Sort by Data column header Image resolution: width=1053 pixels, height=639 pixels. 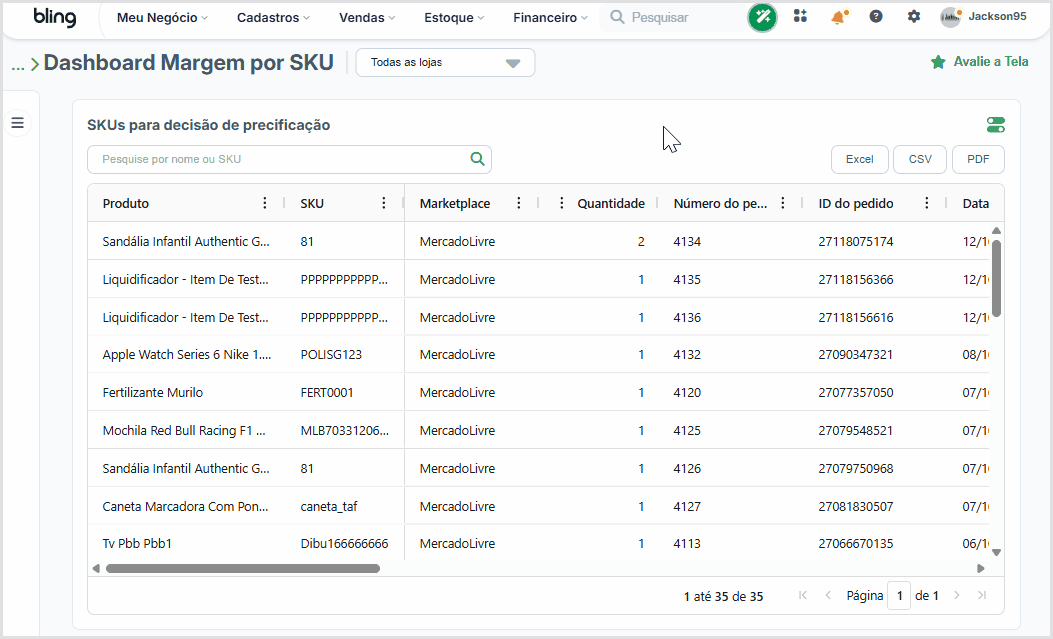pyautogui.click(x=975, y=203)
